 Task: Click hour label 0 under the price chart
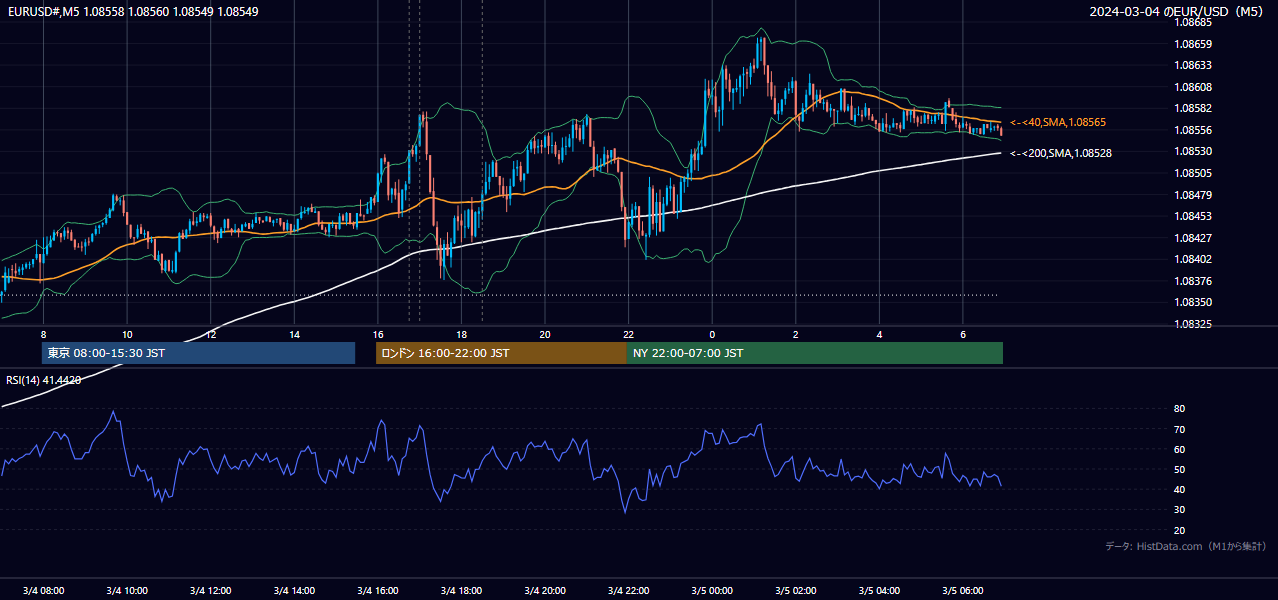(712, 334)
